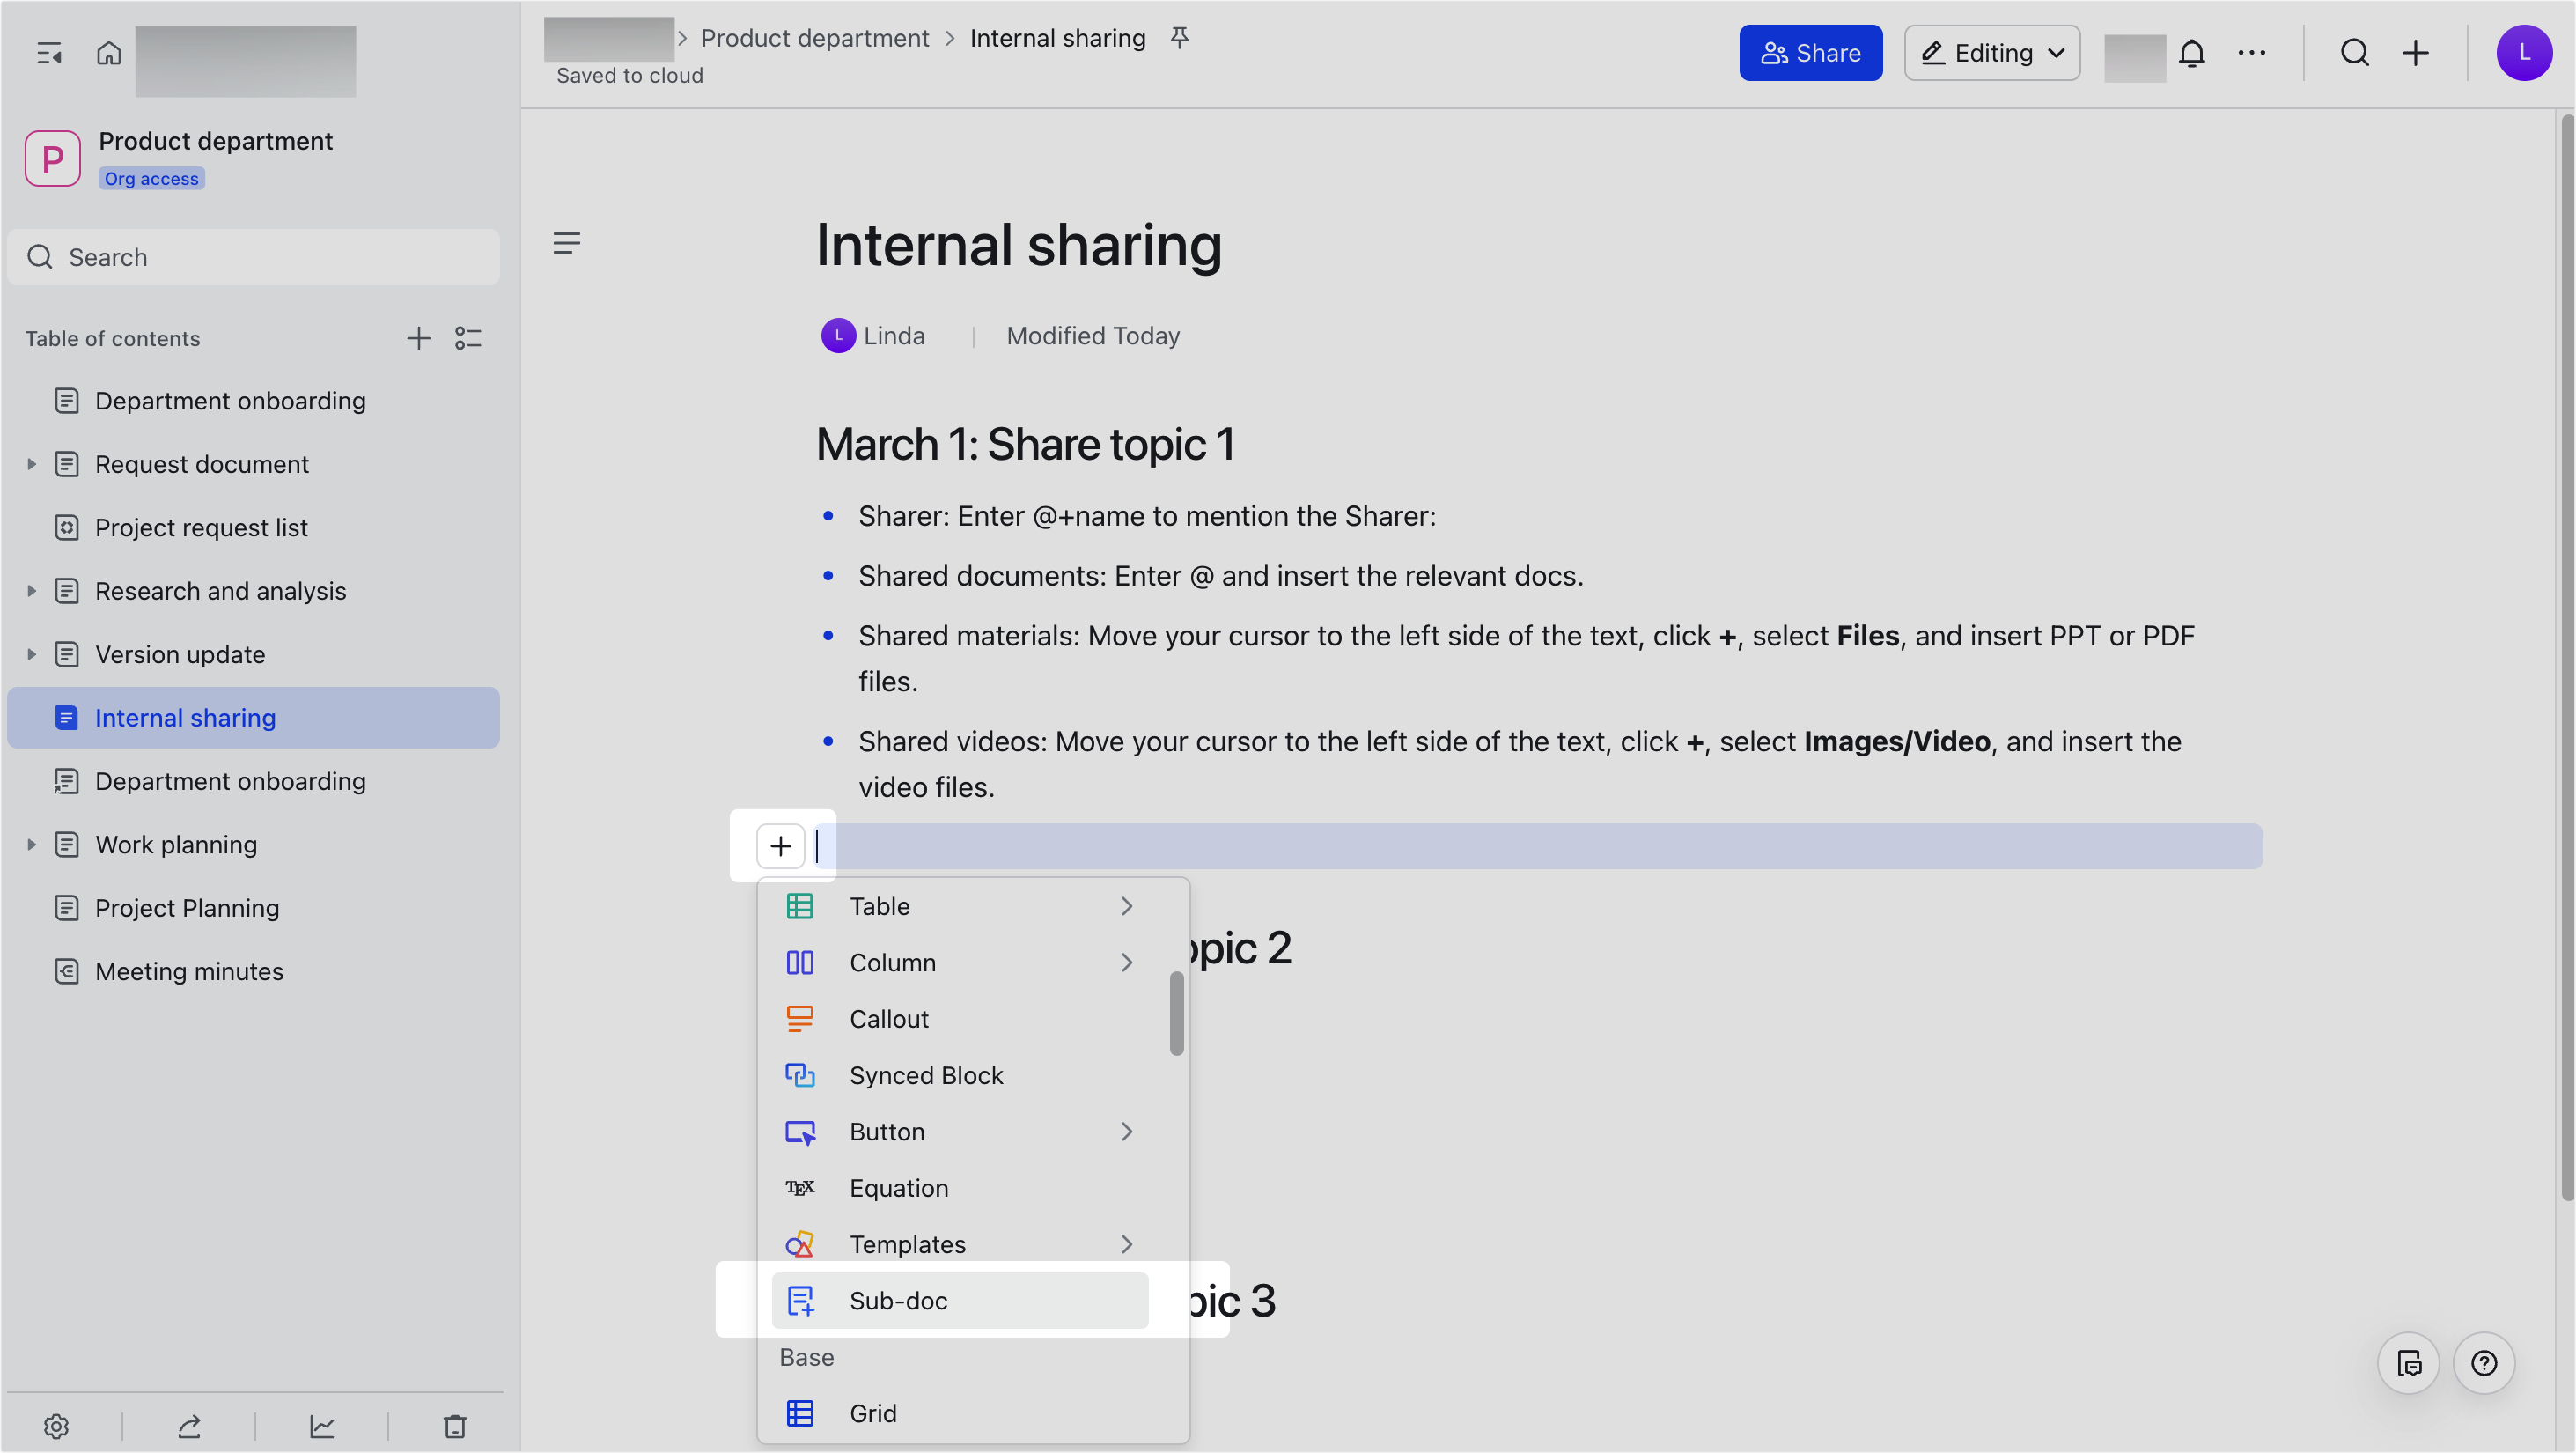Open the wiki settings gear

point(56,1426)
